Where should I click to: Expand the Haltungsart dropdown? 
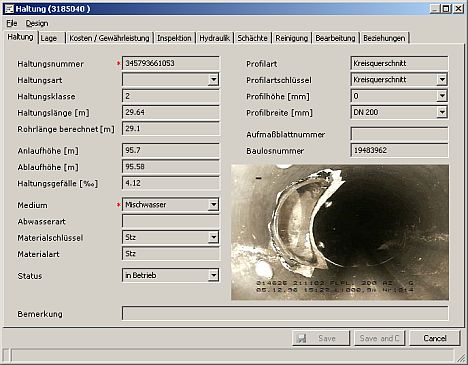(213, 80)
